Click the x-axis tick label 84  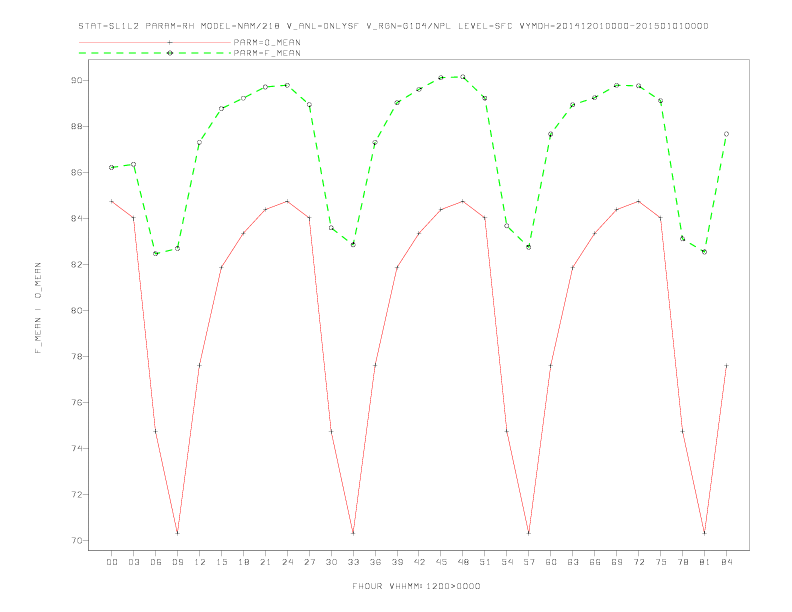coord(726,562)
